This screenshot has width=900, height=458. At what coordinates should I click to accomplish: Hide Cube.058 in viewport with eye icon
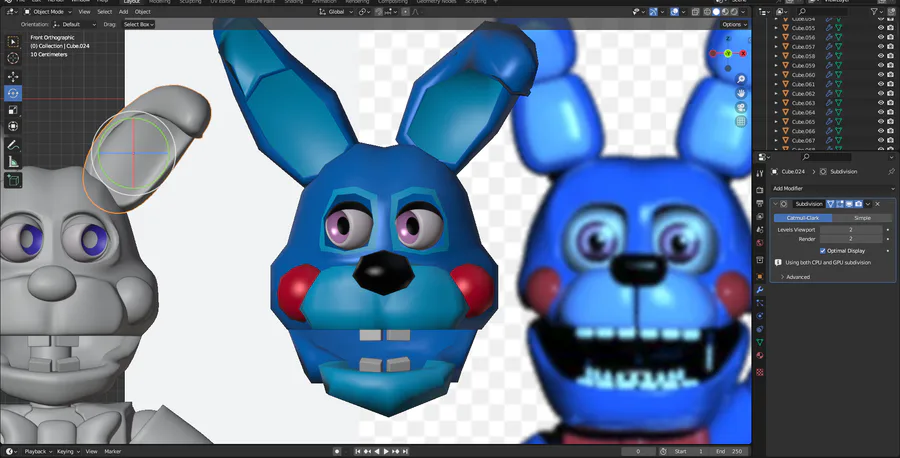(881, 56)
